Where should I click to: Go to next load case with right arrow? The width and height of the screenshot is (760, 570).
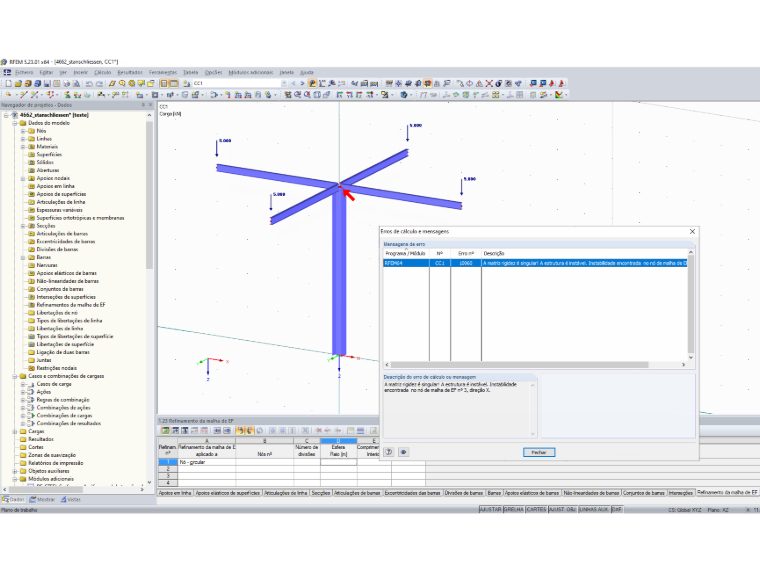(302, 83)
